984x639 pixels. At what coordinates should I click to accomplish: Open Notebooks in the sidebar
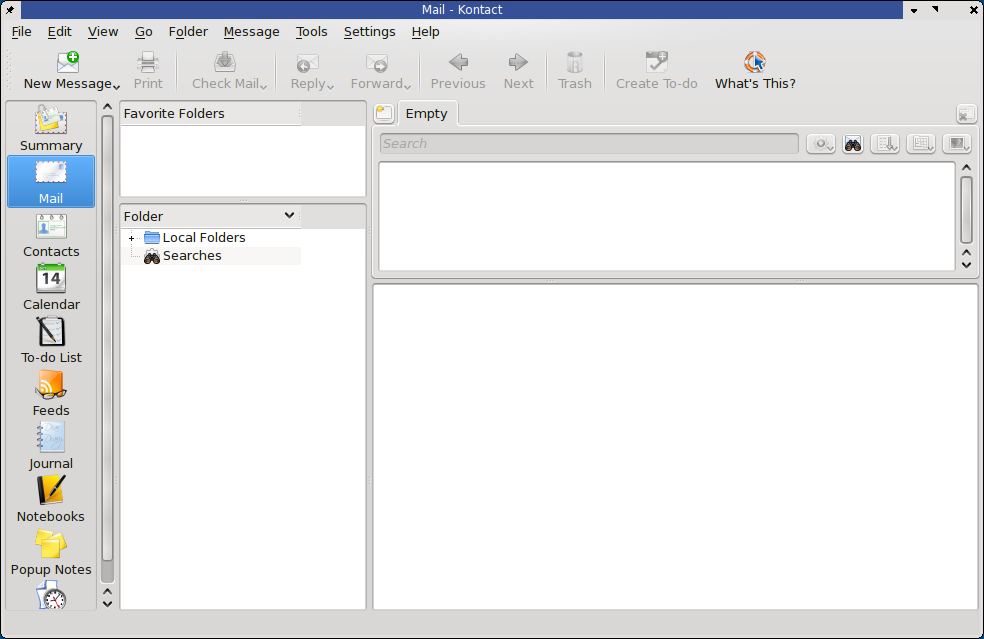[51, 500]
